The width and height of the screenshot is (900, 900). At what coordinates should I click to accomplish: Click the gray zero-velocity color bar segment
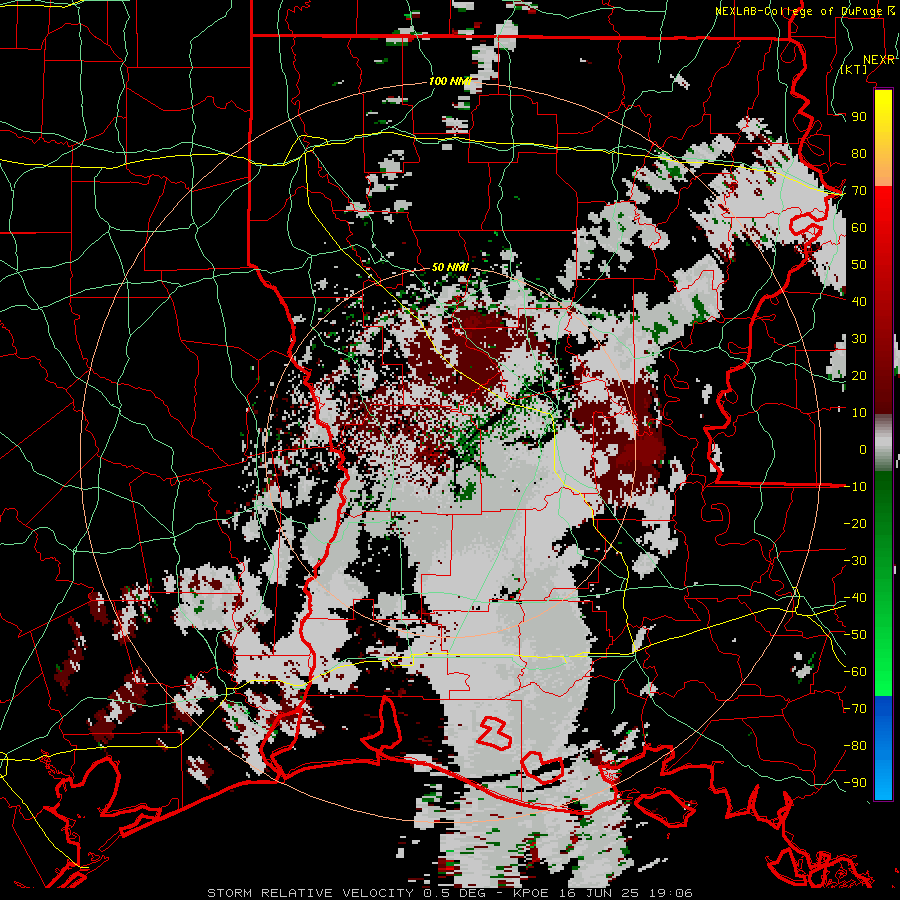883,443
